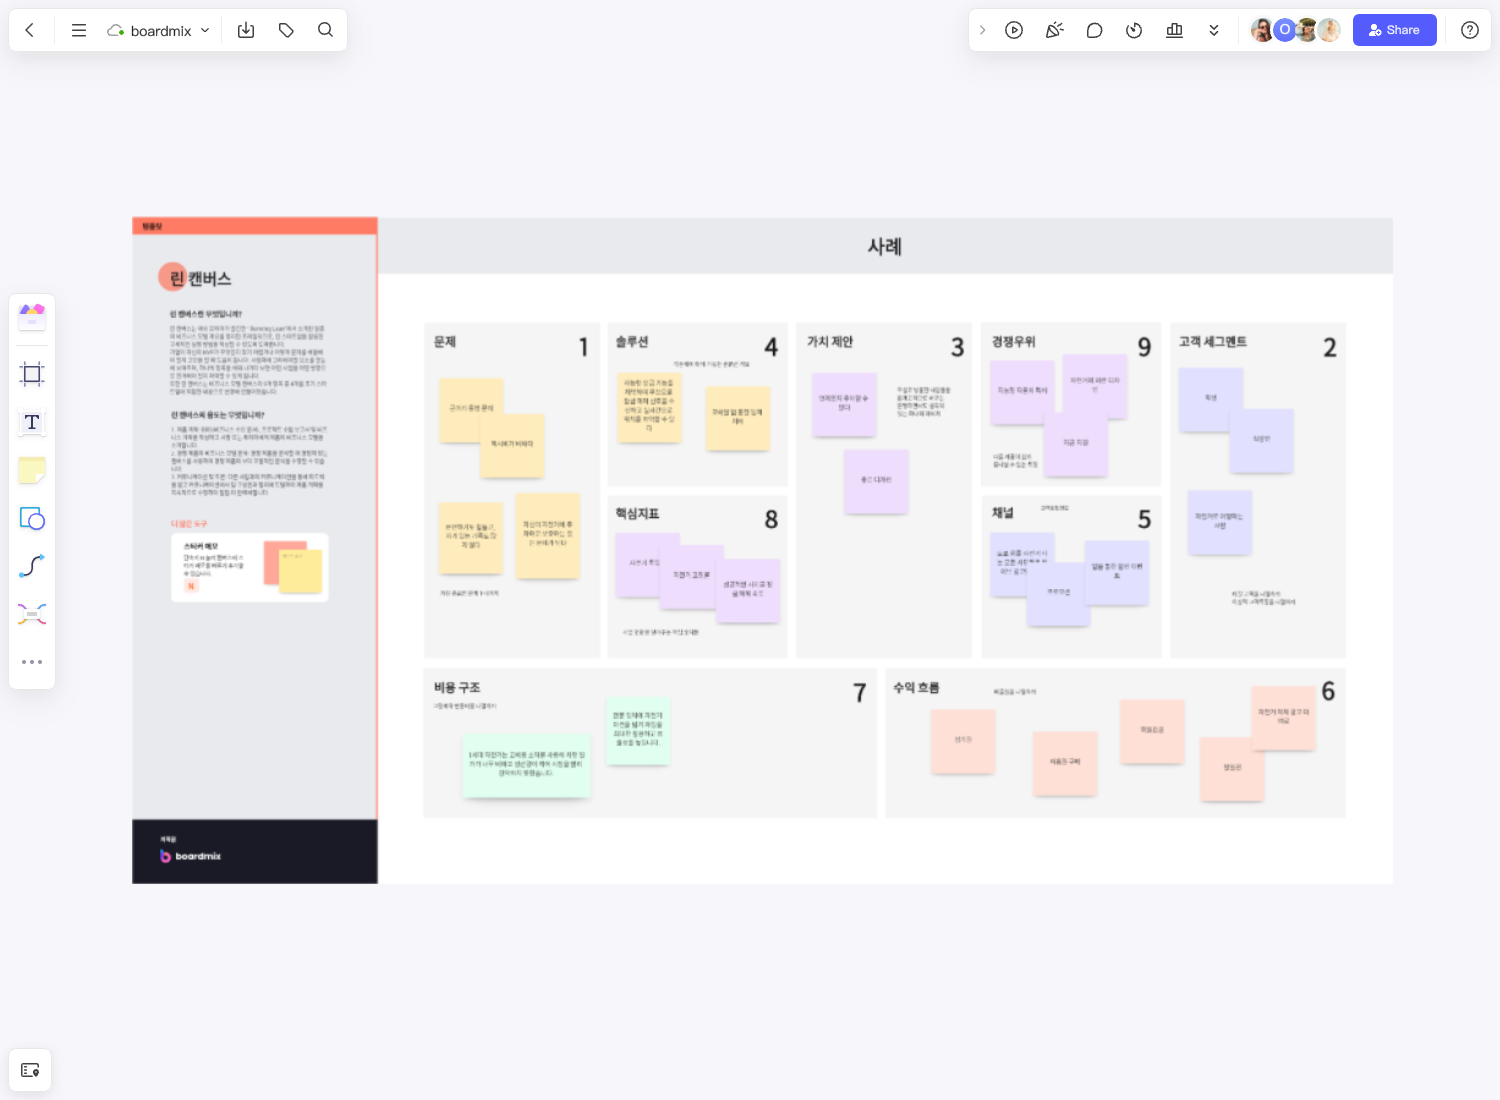
Task: Click the confetti celebrate icon
Action: coord(1054,30)
